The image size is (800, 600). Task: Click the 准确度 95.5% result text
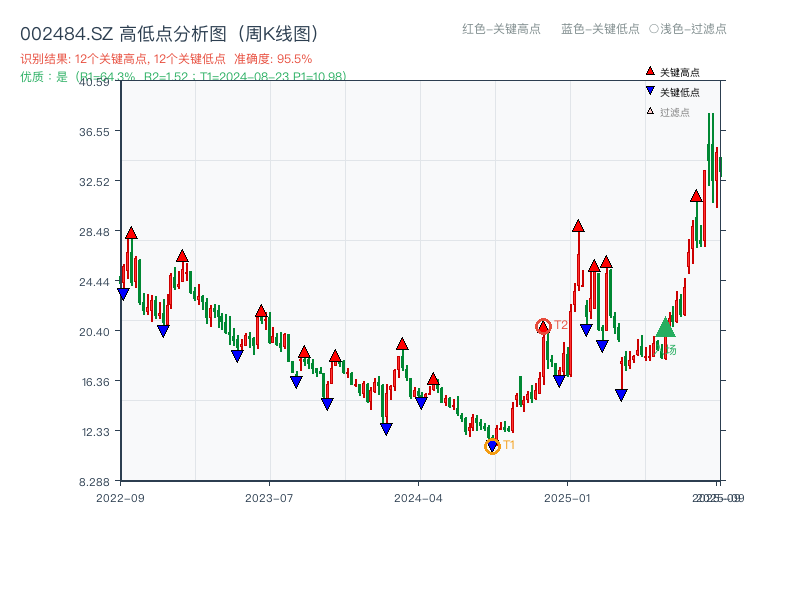click(x=271, y=58)
